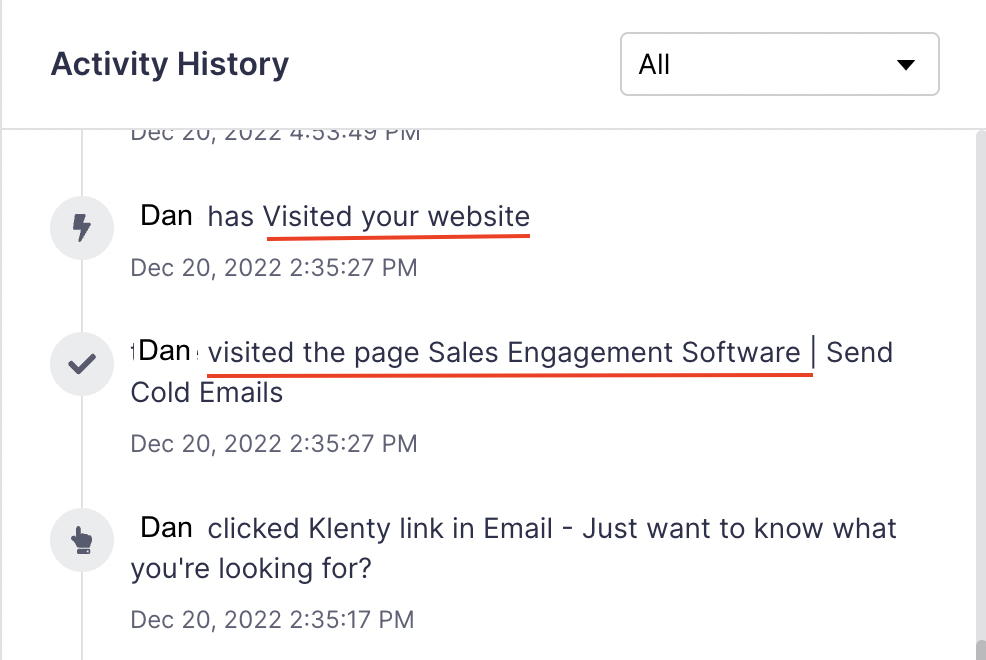
Task: Click the 2:35:17 PM timestamp
Action: pyautogui.click(x=272, y=619)
